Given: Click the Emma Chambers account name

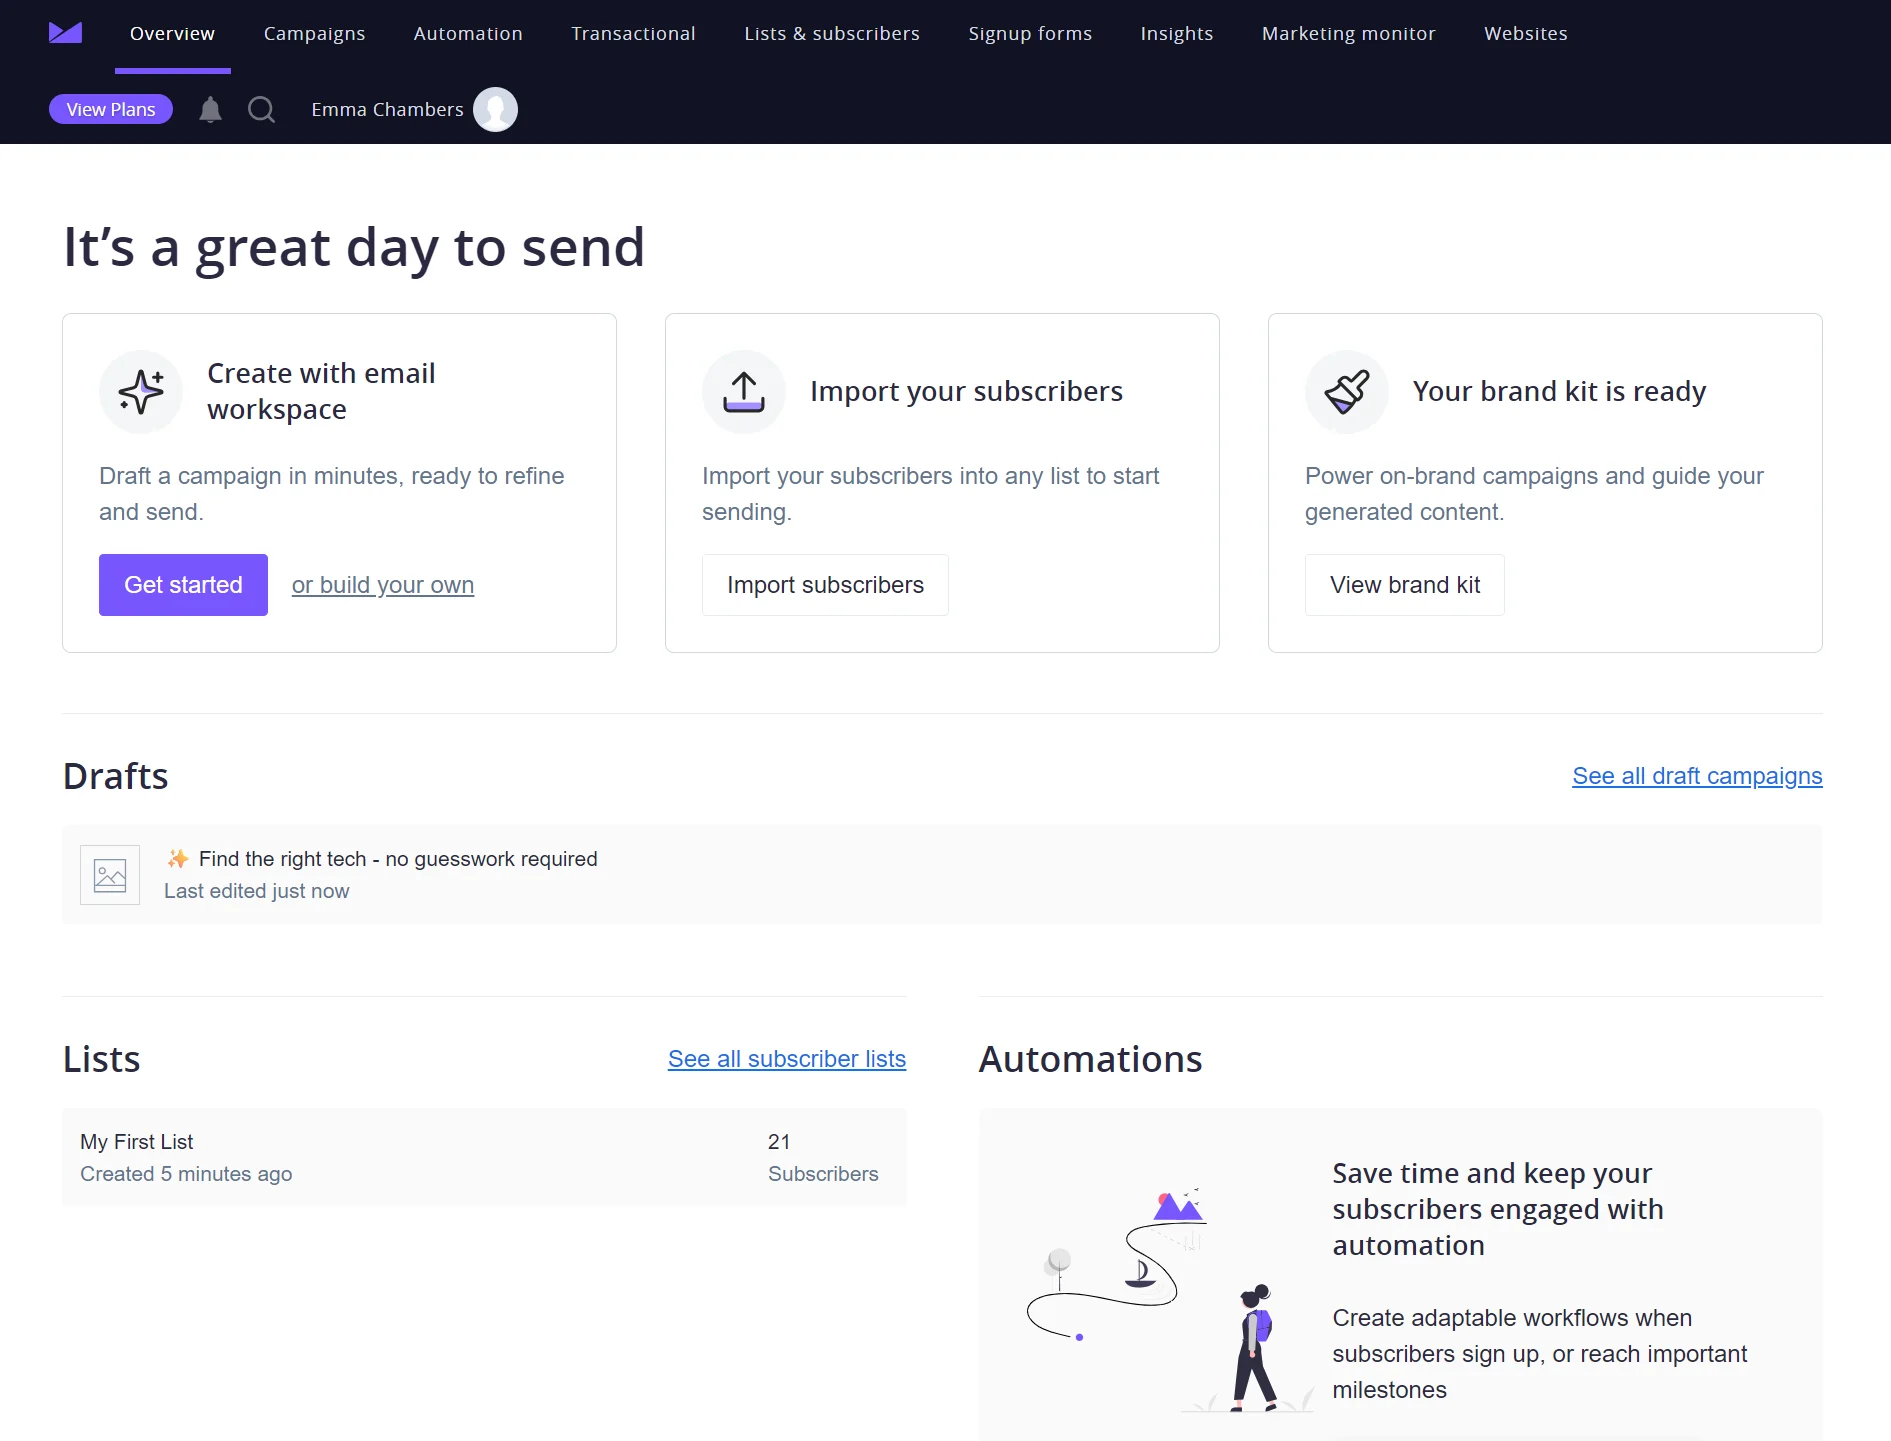Looking at the screenshot, I should click(387, 109).
